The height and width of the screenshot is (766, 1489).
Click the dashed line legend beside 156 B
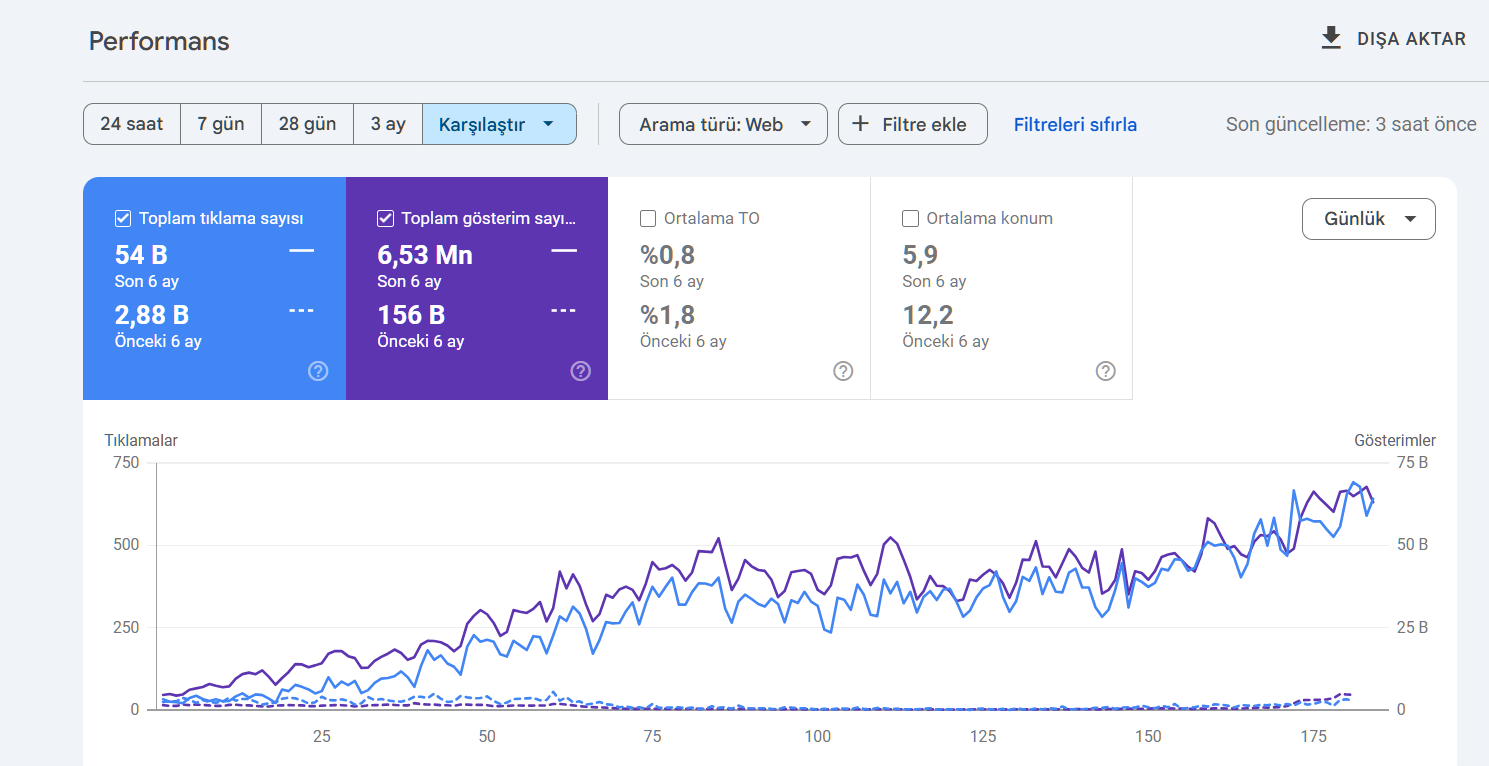[x=564, y=310]
